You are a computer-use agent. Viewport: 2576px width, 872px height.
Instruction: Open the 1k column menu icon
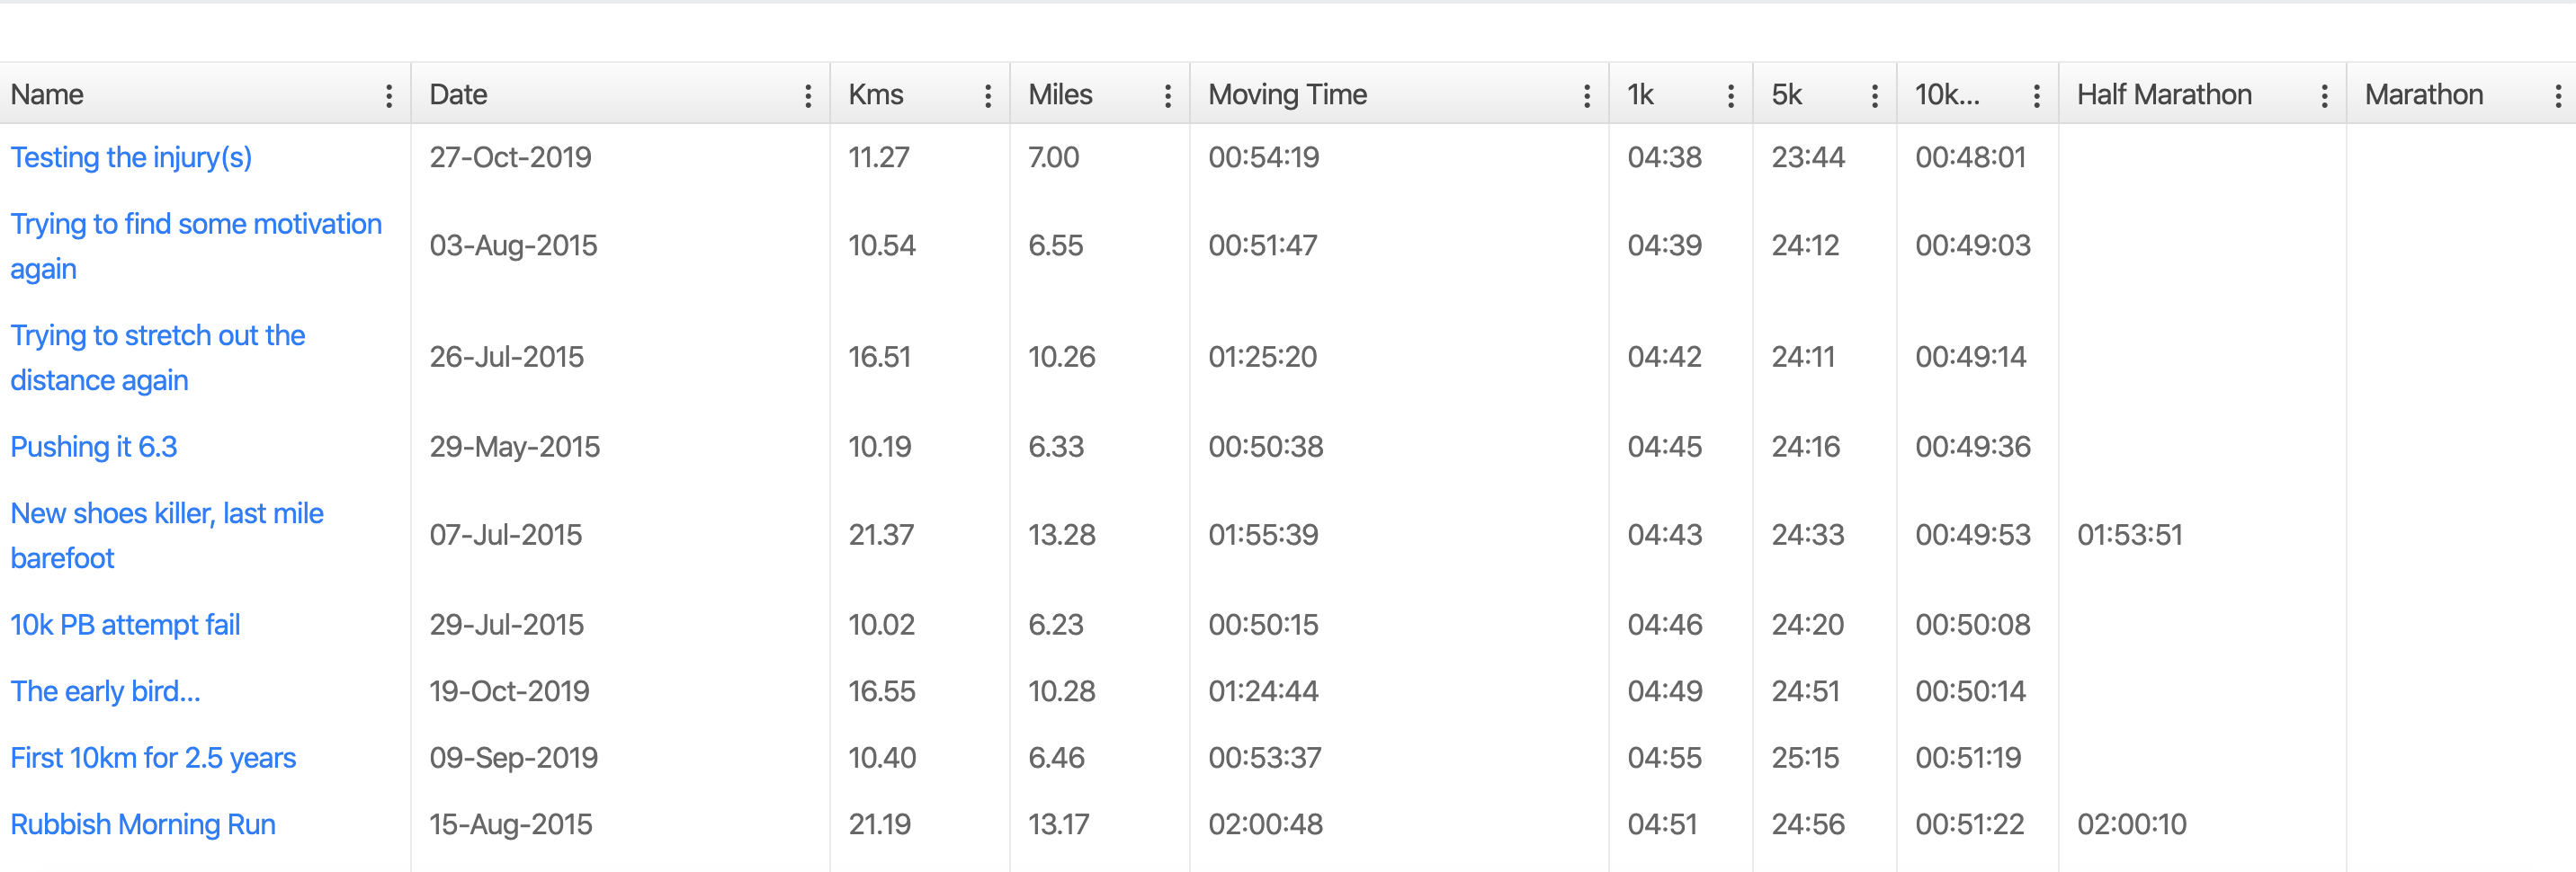coord(1731,96)
